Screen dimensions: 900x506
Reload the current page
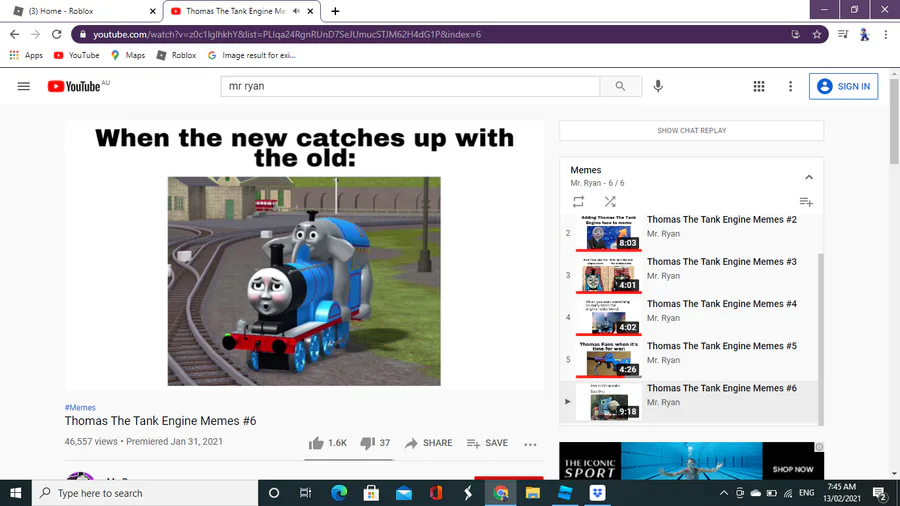56,34
